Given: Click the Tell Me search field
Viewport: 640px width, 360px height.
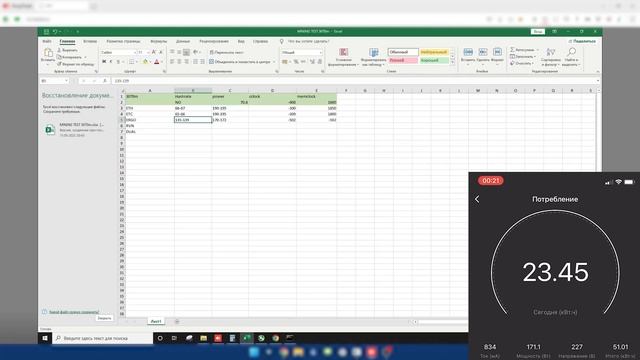Looking at the screenshot, I should 308,41.
